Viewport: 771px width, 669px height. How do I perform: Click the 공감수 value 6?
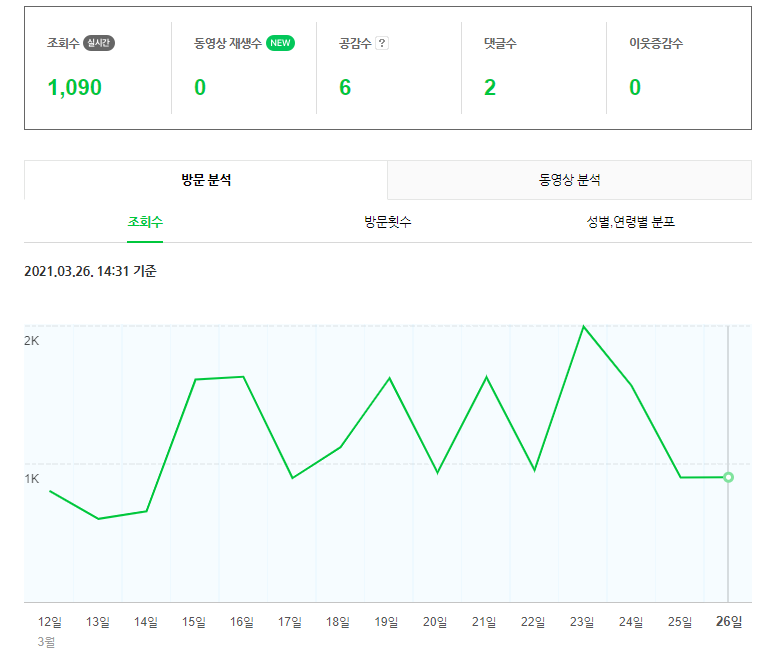click(x=345, y=88)
